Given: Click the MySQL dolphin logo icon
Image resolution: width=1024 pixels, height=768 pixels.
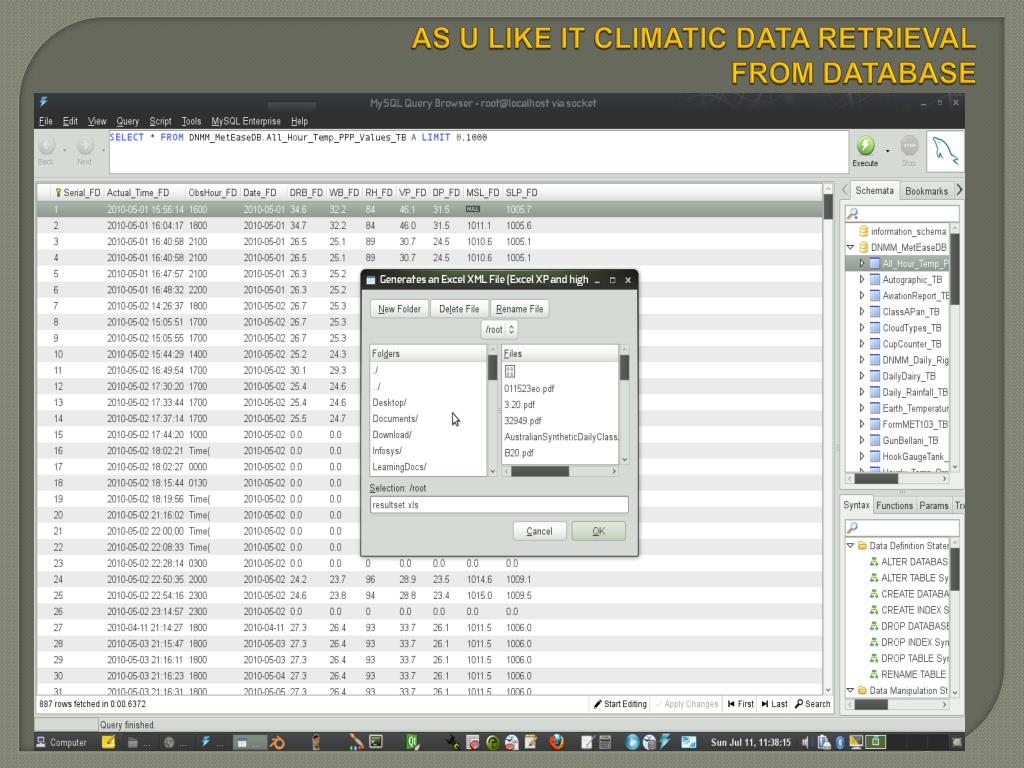Looking at the screenshot, I should click(x=945, y=151).
